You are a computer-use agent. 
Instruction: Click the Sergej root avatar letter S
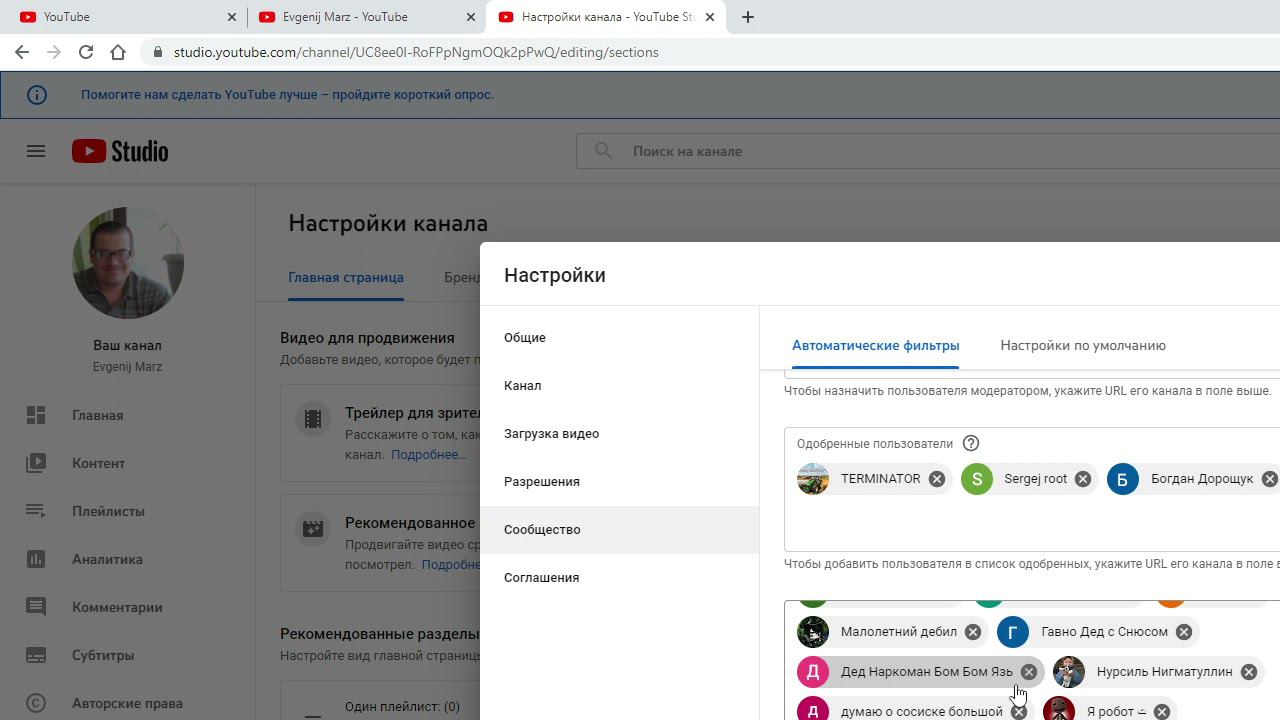pos(977,479)
